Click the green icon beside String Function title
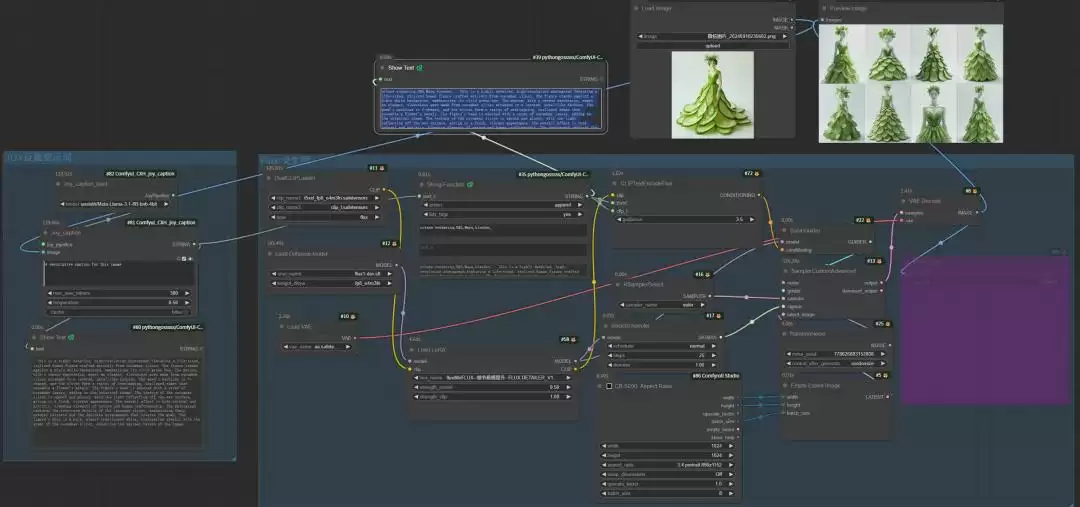The image size is (1080, 507). coord(470,185)
